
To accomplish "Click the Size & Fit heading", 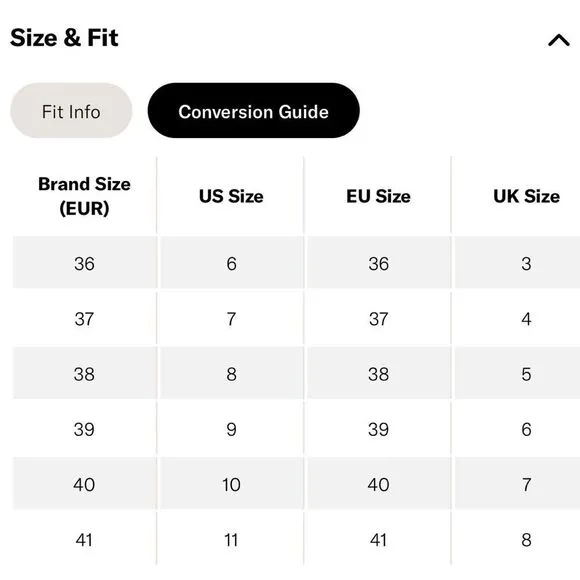I will 64,37.
